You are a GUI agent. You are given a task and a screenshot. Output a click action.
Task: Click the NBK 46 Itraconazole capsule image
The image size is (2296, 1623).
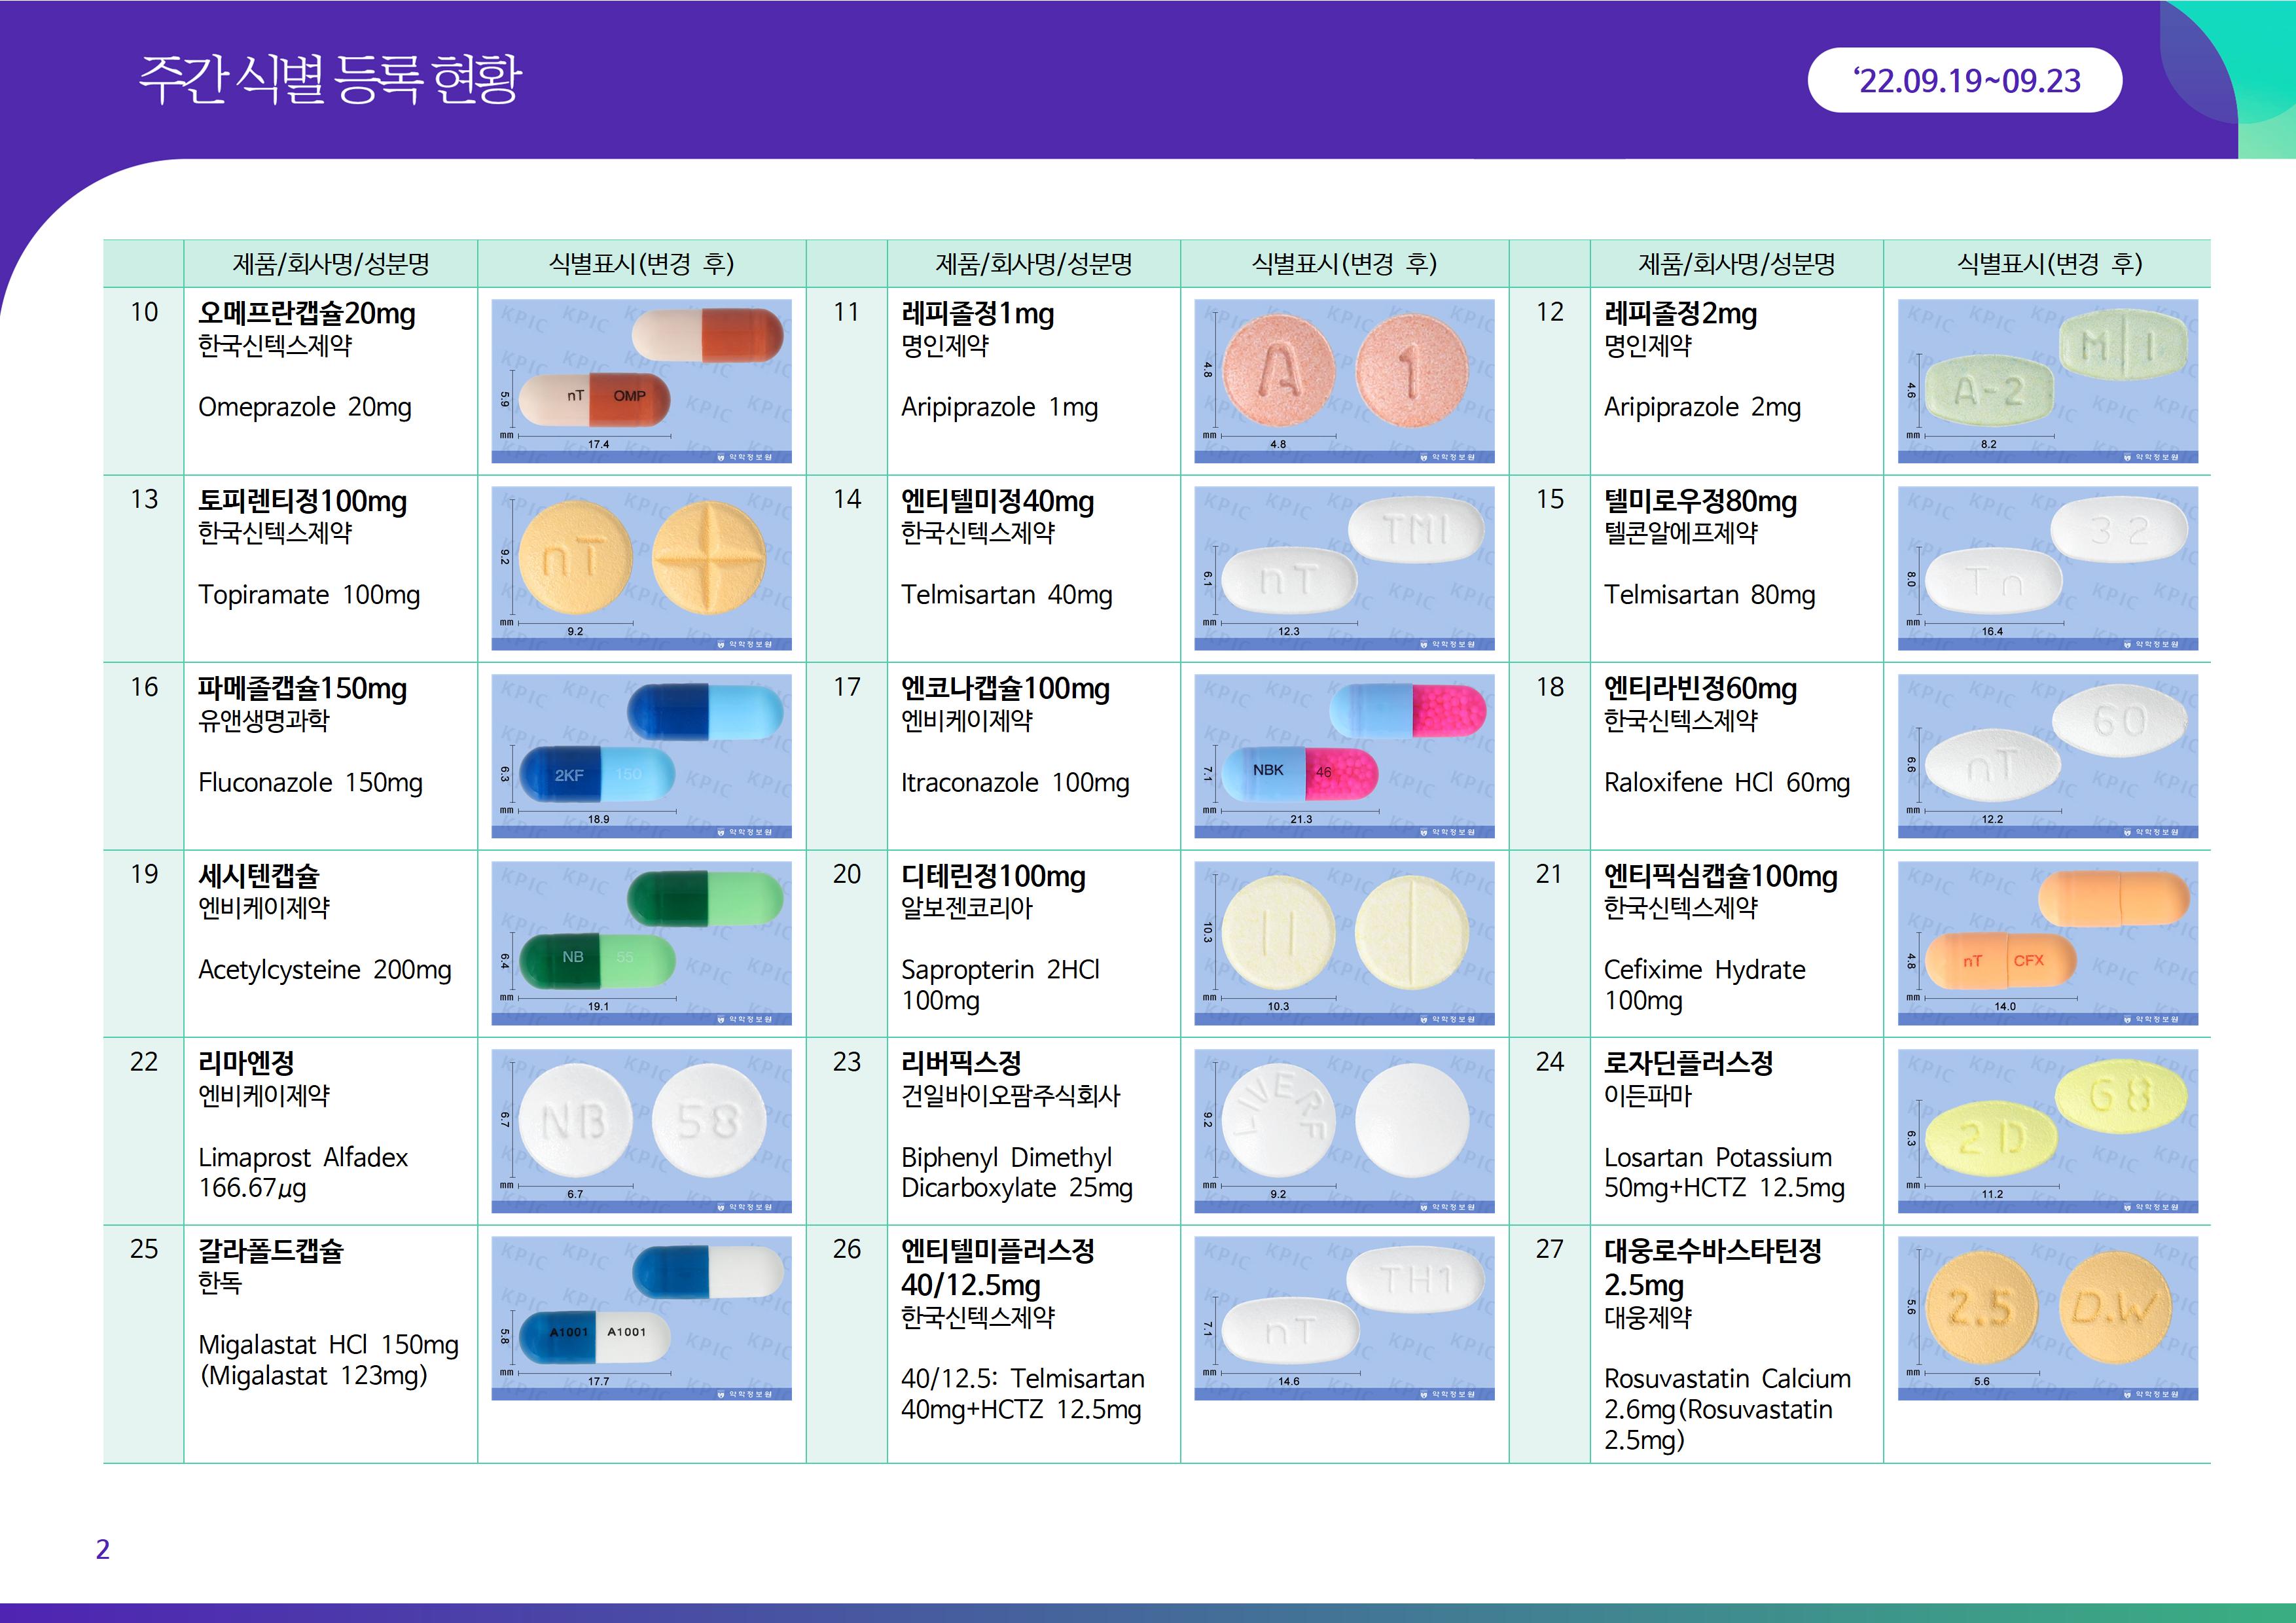pos(1344,756)
